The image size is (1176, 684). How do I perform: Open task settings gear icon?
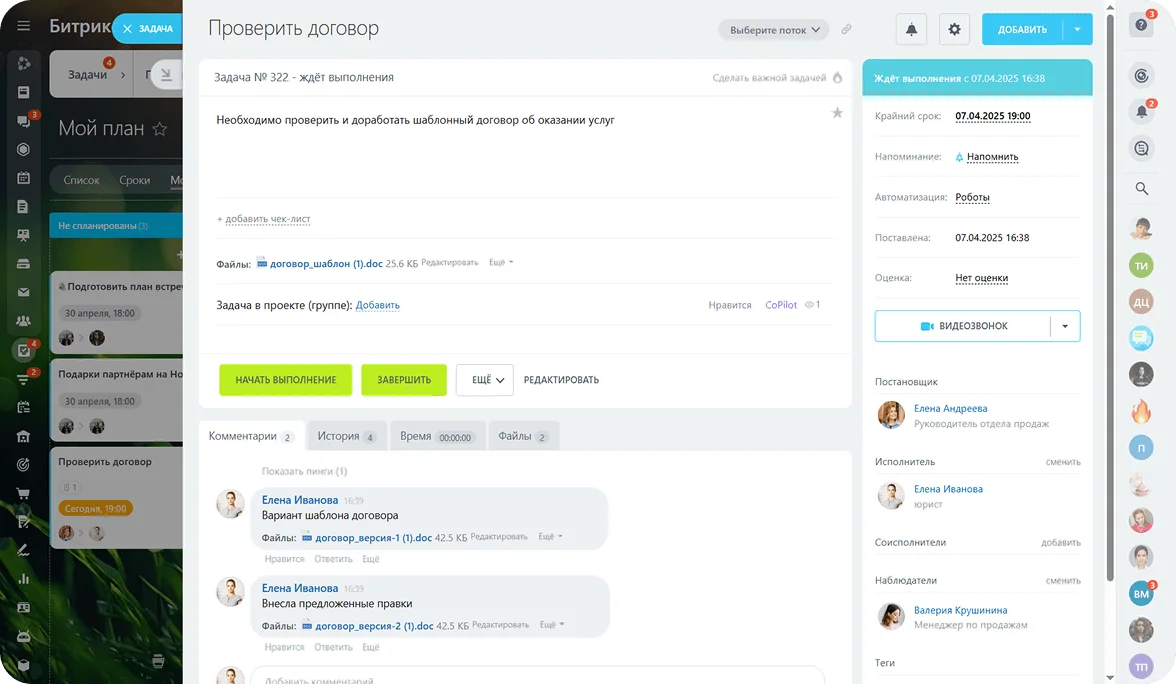(x=954, y=30)
